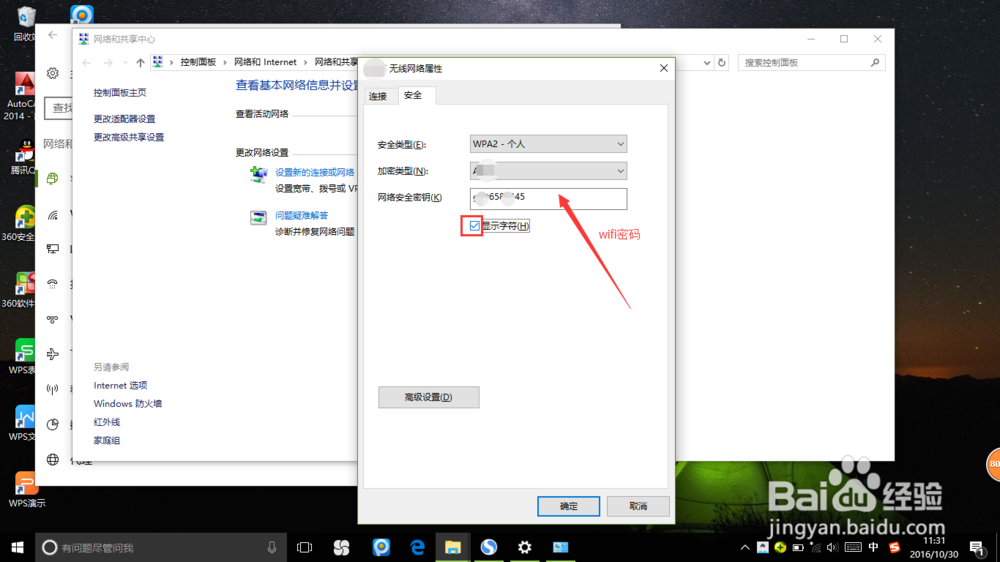1000x562 pixels.
Task: Toggle the 显示字符 checkbox
Action: [x=474, y=226]
